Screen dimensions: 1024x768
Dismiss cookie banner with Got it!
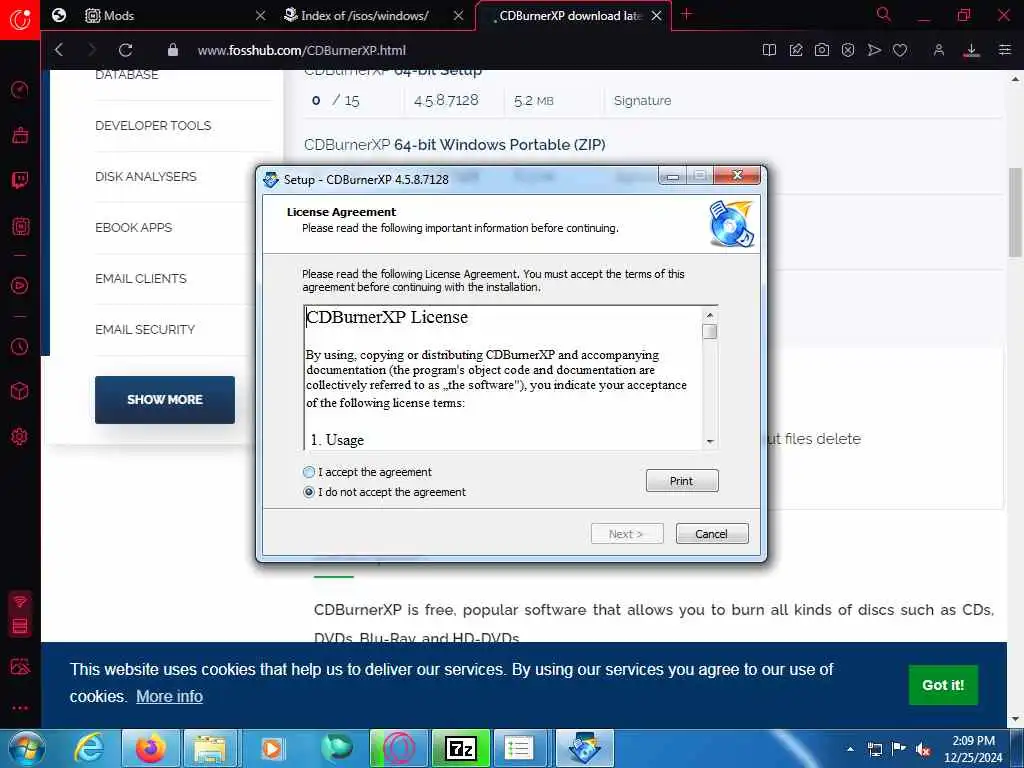coord(943,685)
